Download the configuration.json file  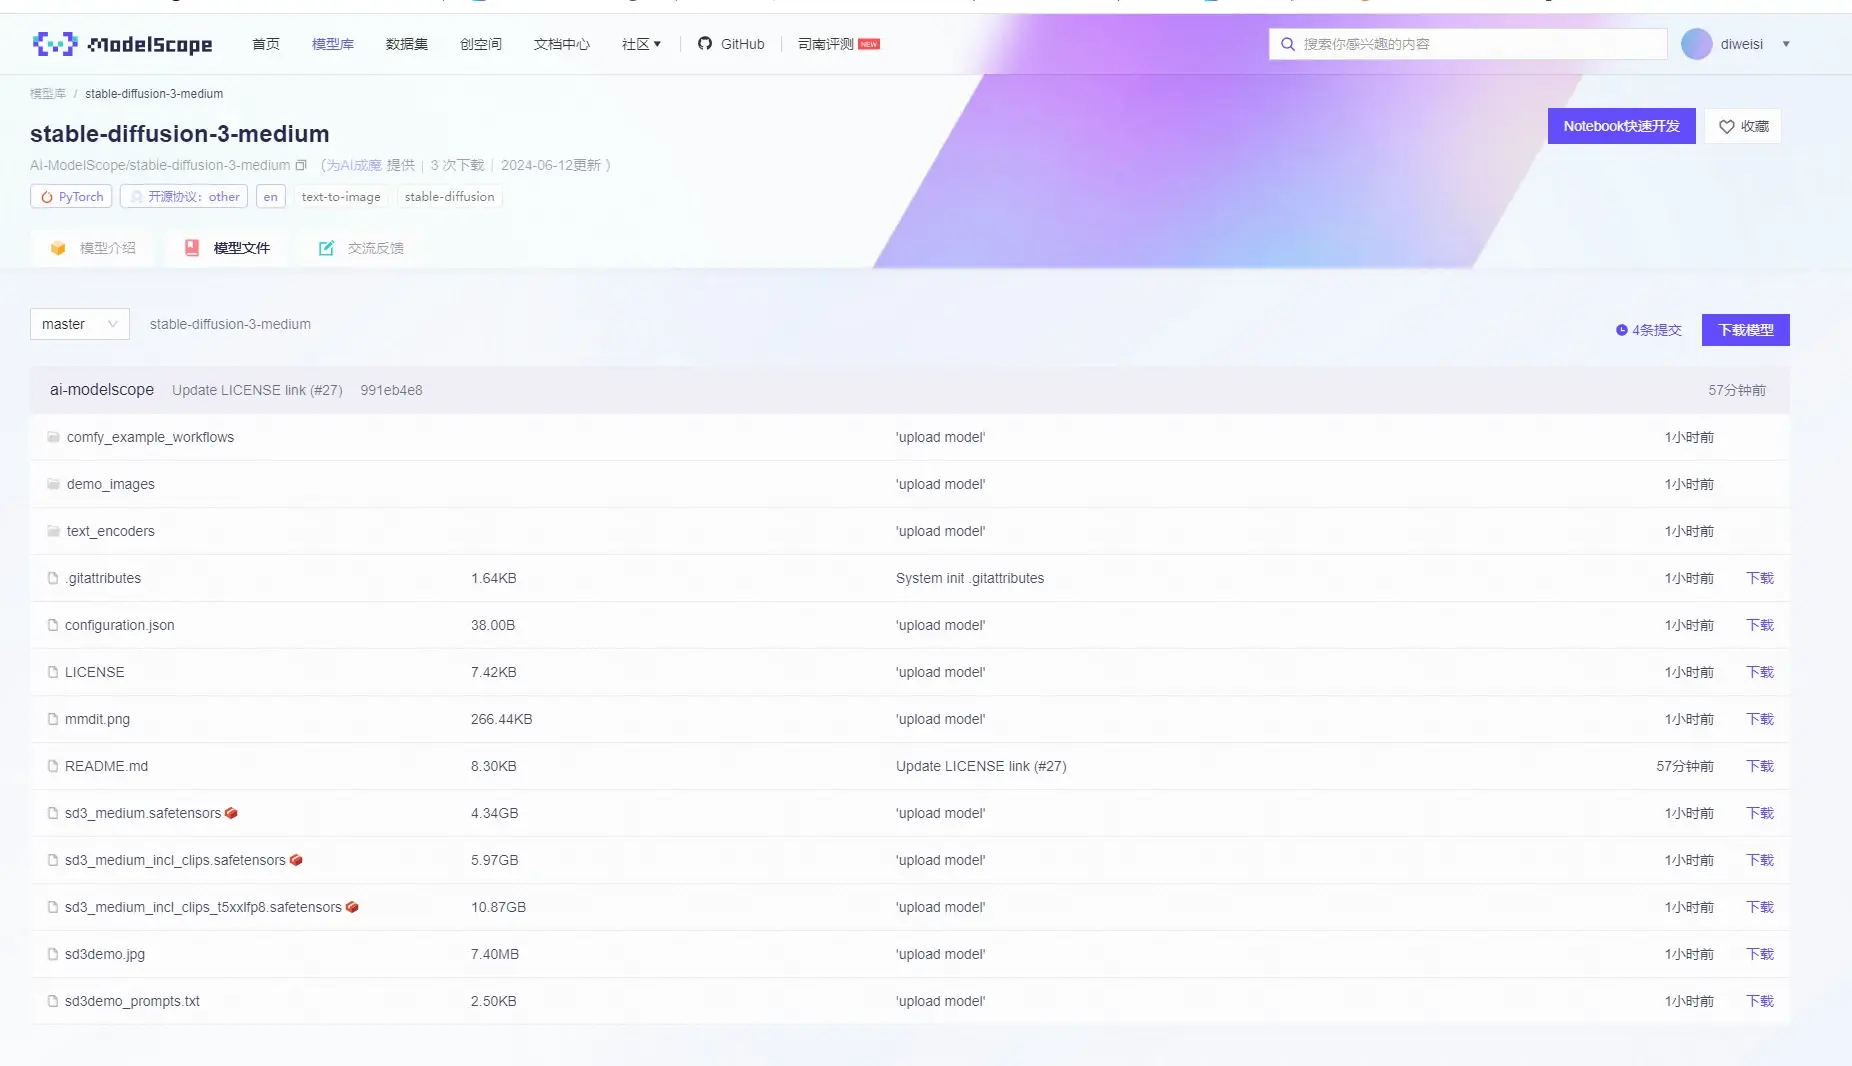click(1760, 625)
